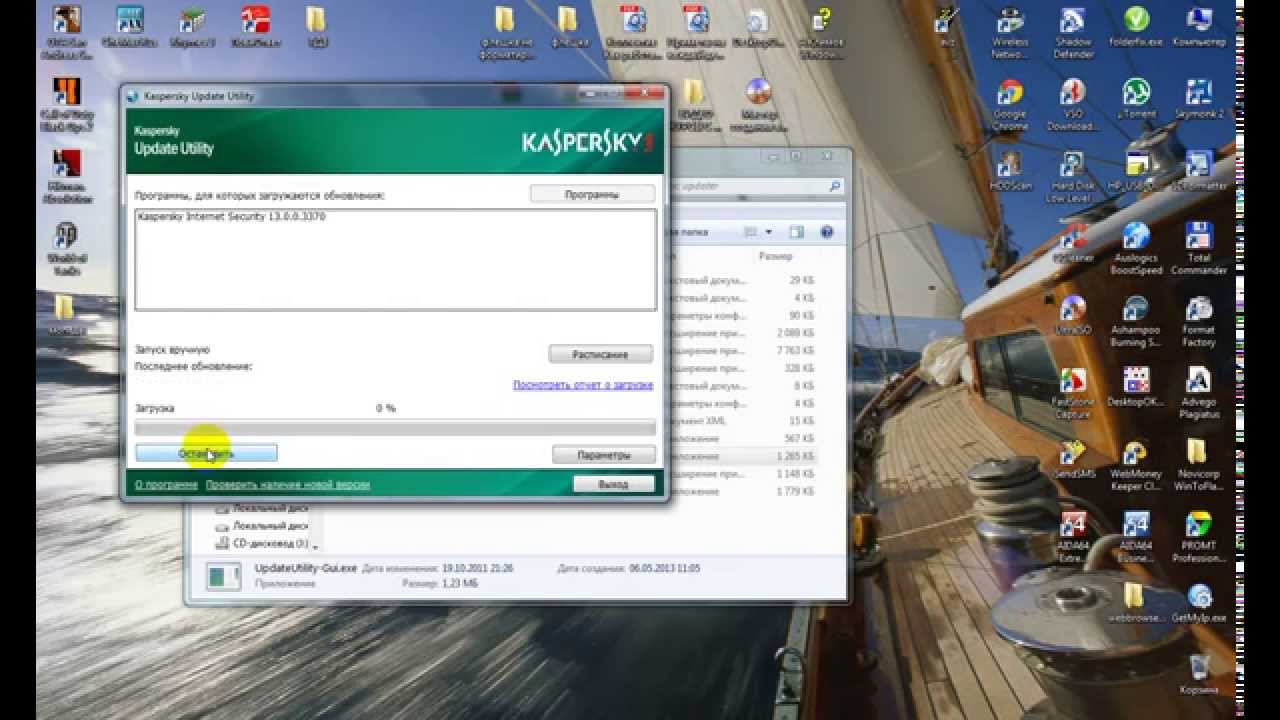Launch SendSMS desktop shortcut

pyautogui.click(x=1073, y=459)
